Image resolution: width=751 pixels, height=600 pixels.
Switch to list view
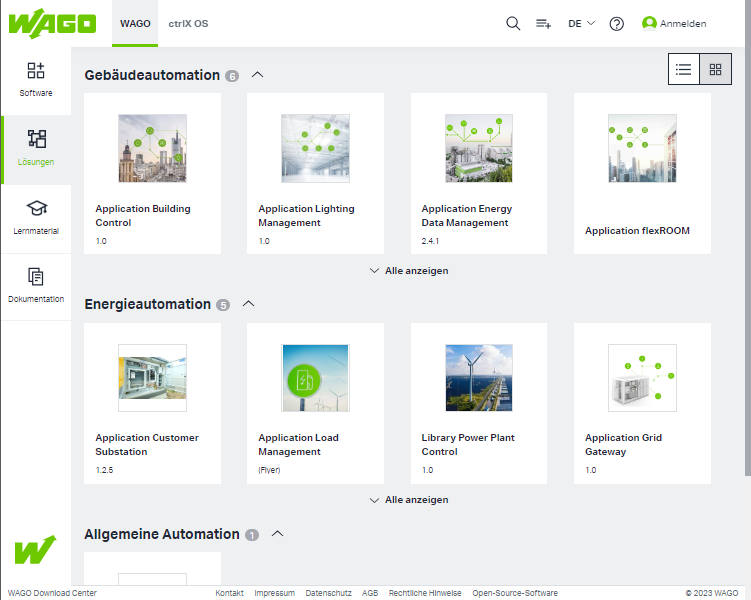click(683, 69)
